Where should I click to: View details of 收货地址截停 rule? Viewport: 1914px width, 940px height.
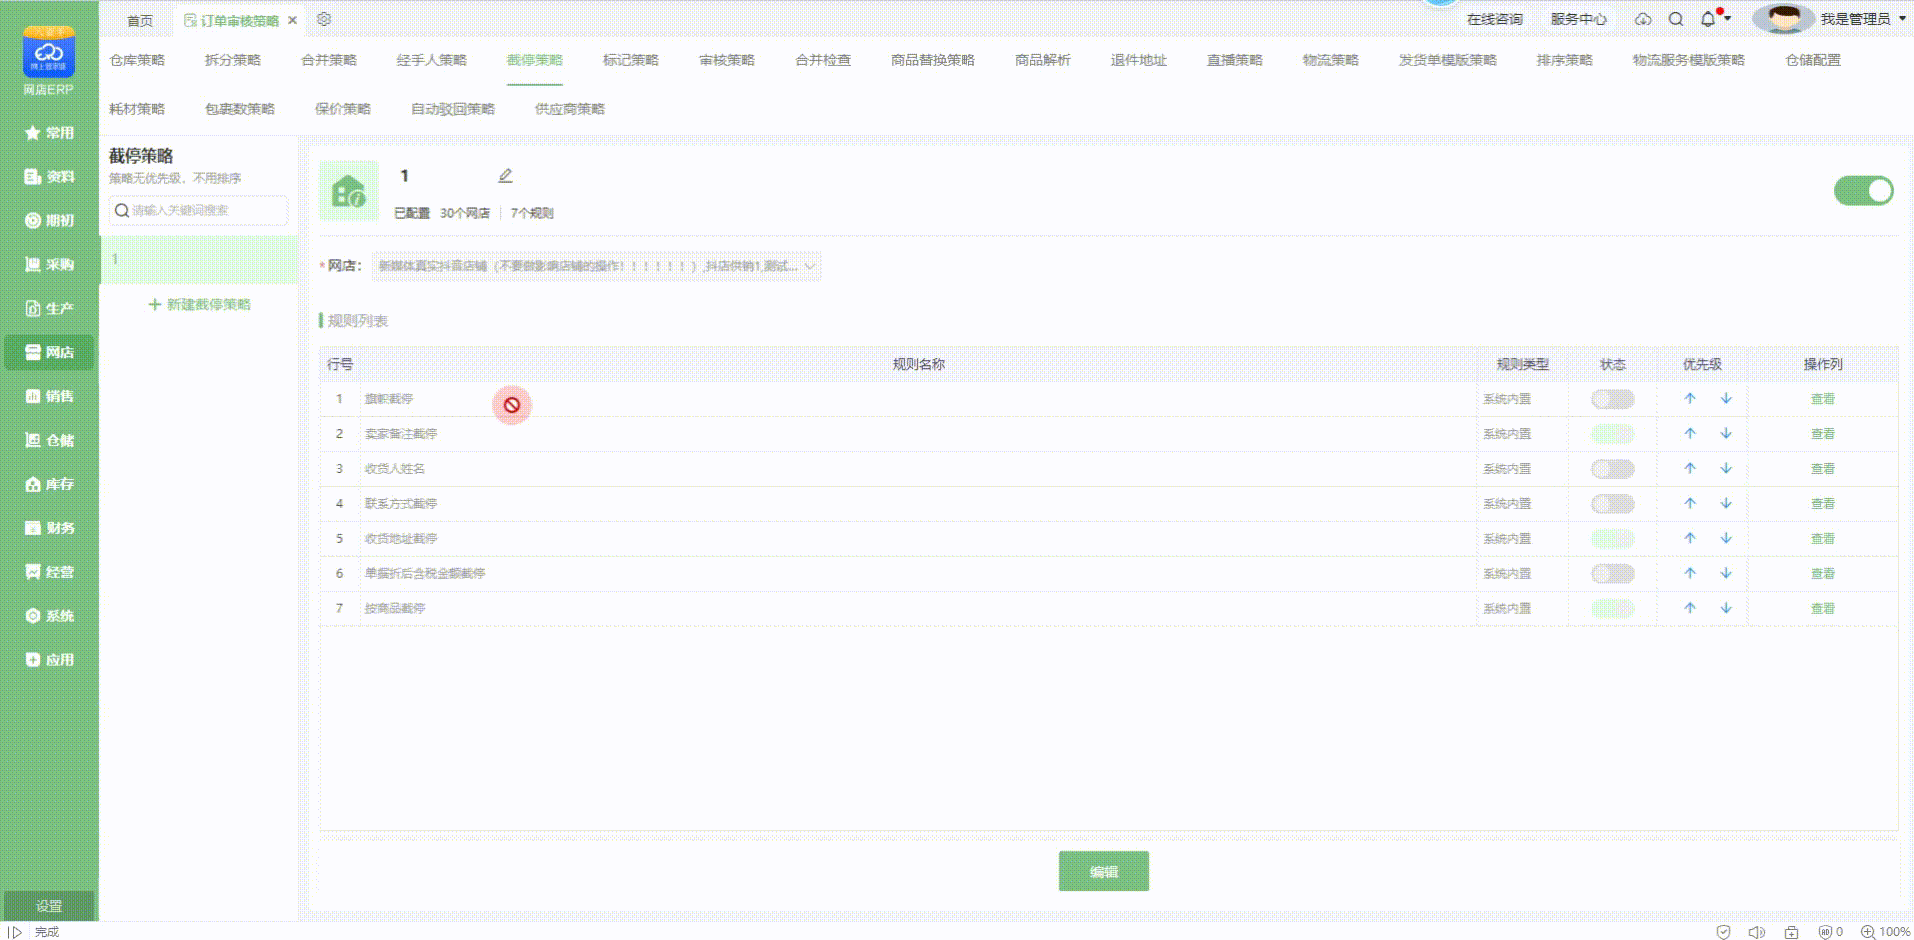(1823, 539)
